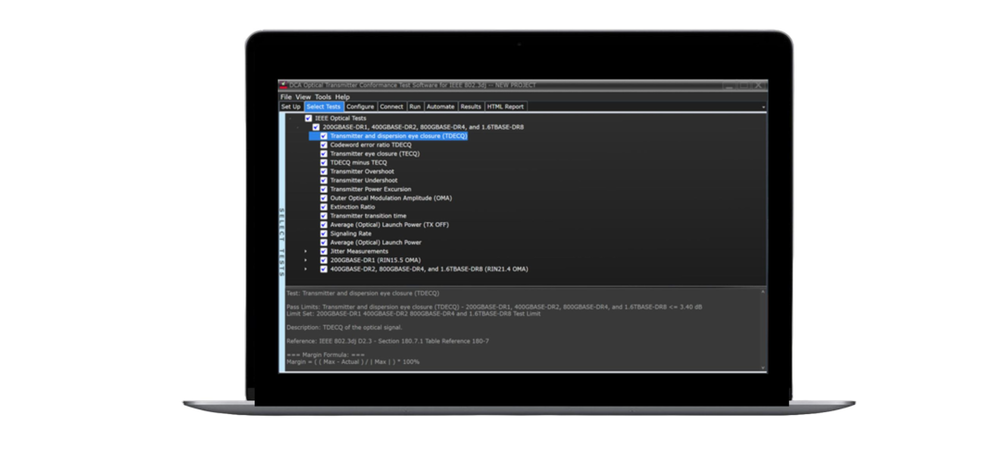Open the File menu
1000x452 pixels.
(x=286, y=97)
